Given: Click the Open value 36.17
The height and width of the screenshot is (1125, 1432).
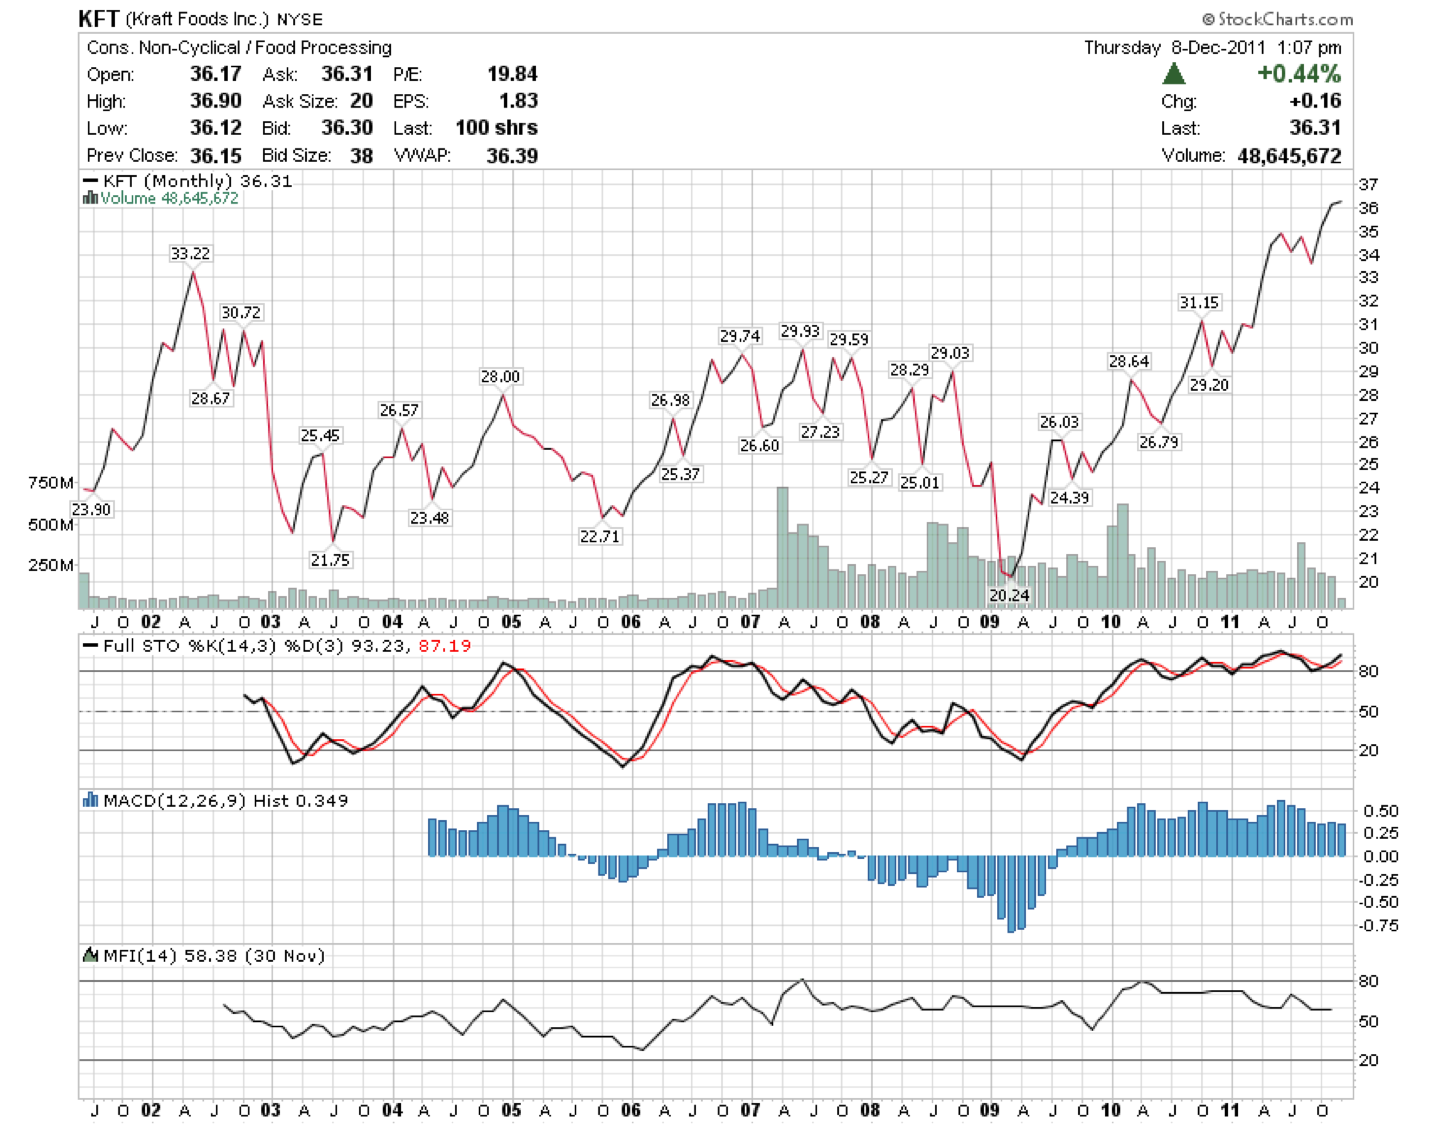Looking at the screenshot, I should [216, 74].
